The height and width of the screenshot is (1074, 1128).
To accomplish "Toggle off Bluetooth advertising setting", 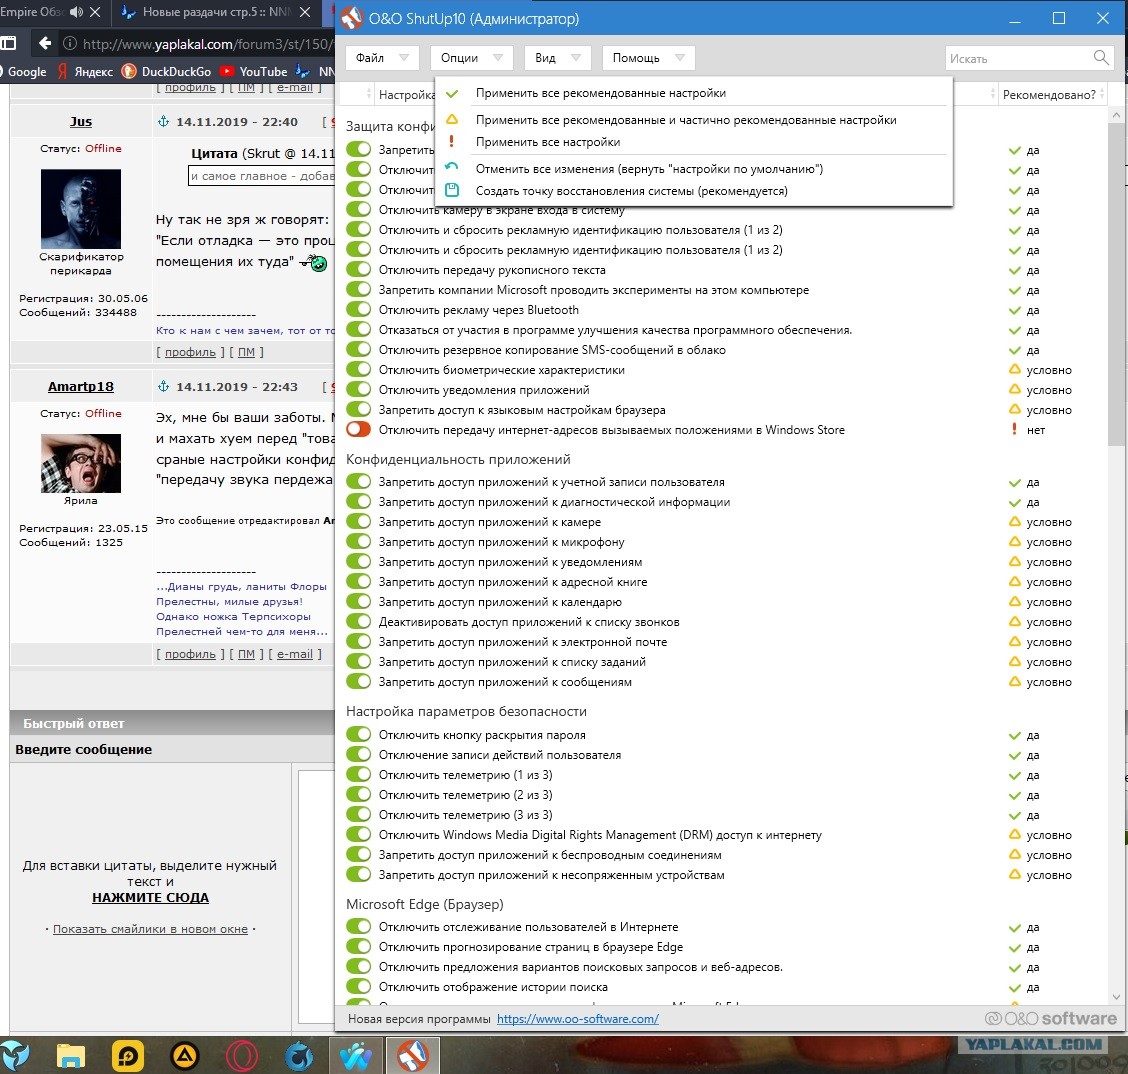I will click(358, 309).
